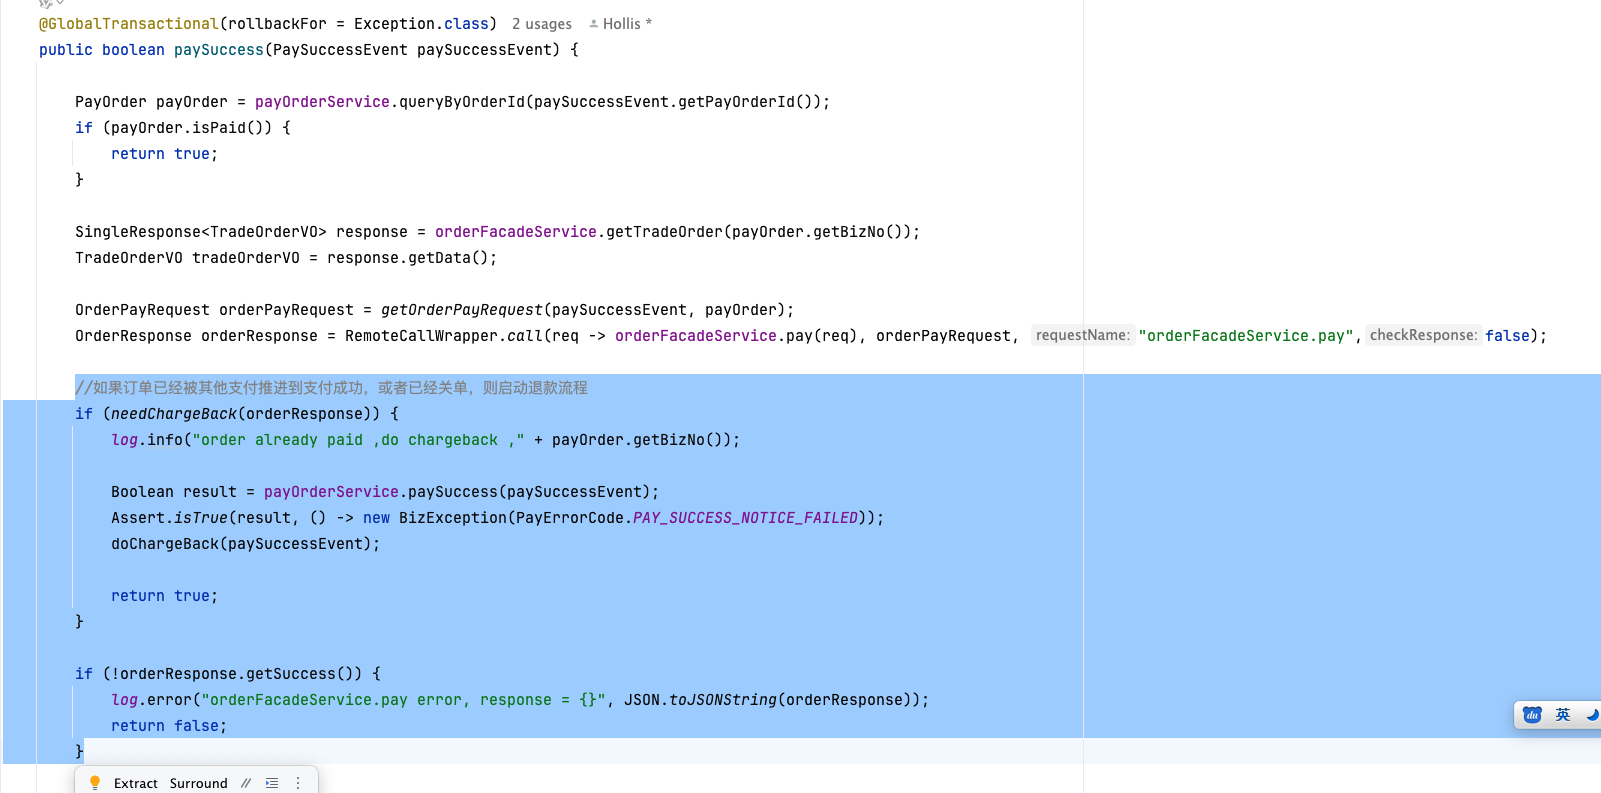Click the moon icon in input method bar
Viewport: 1601px width, 793px height.
pos(1592,715)
